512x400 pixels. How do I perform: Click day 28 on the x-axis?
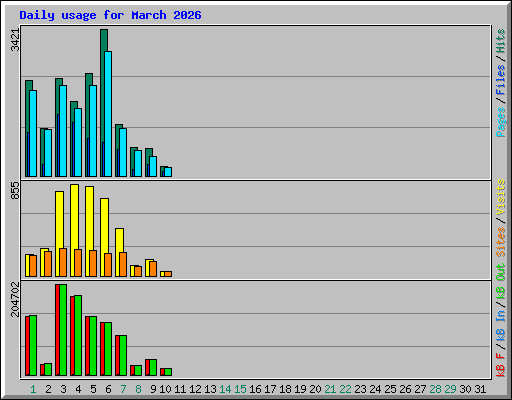click(435, 389)
